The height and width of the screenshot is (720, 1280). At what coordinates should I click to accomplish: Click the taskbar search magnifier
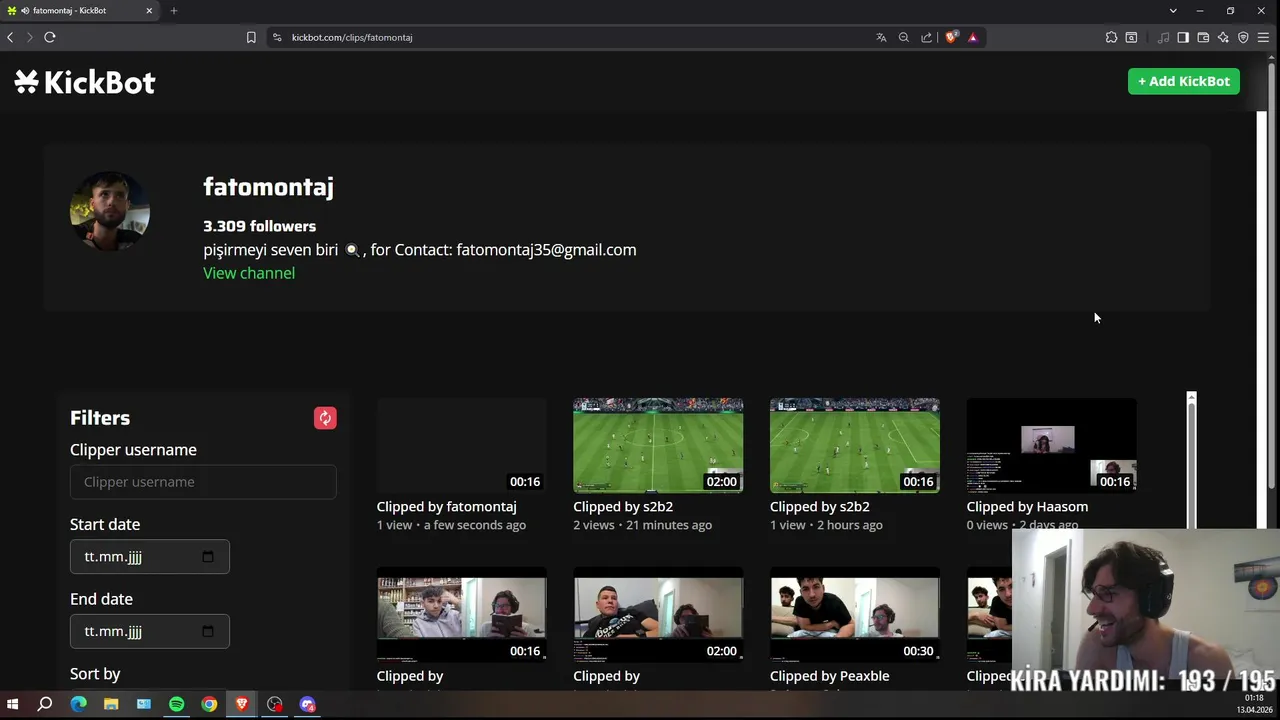pos(45,704)
